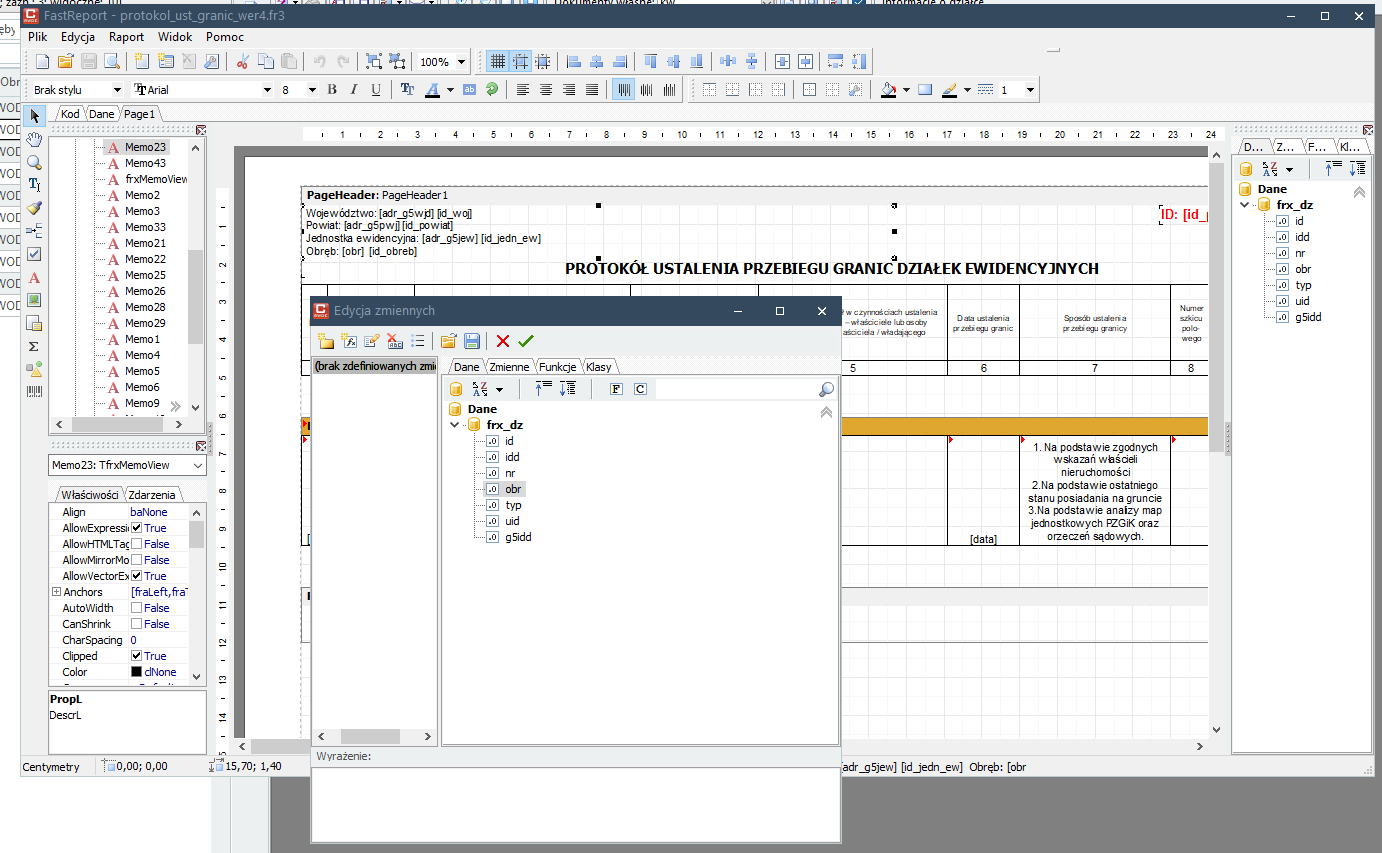Click the Bold formatting button
Viewport: 1382px width, 853px height.
332,90
